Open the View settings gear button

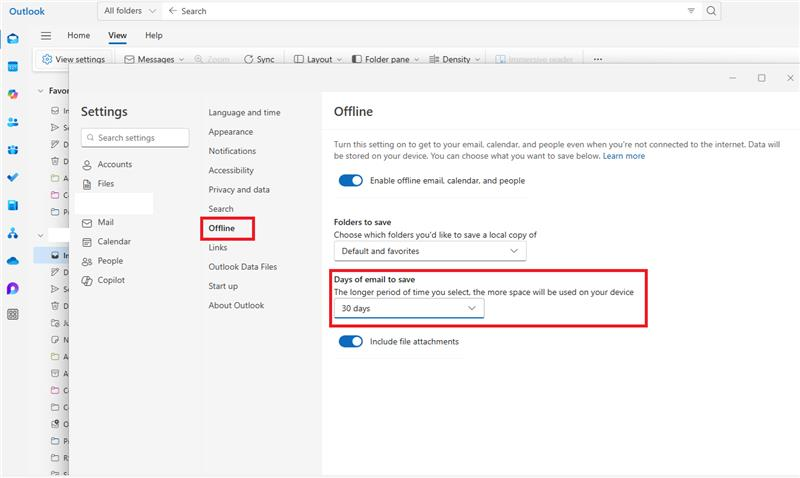click(x=73, y=59)
